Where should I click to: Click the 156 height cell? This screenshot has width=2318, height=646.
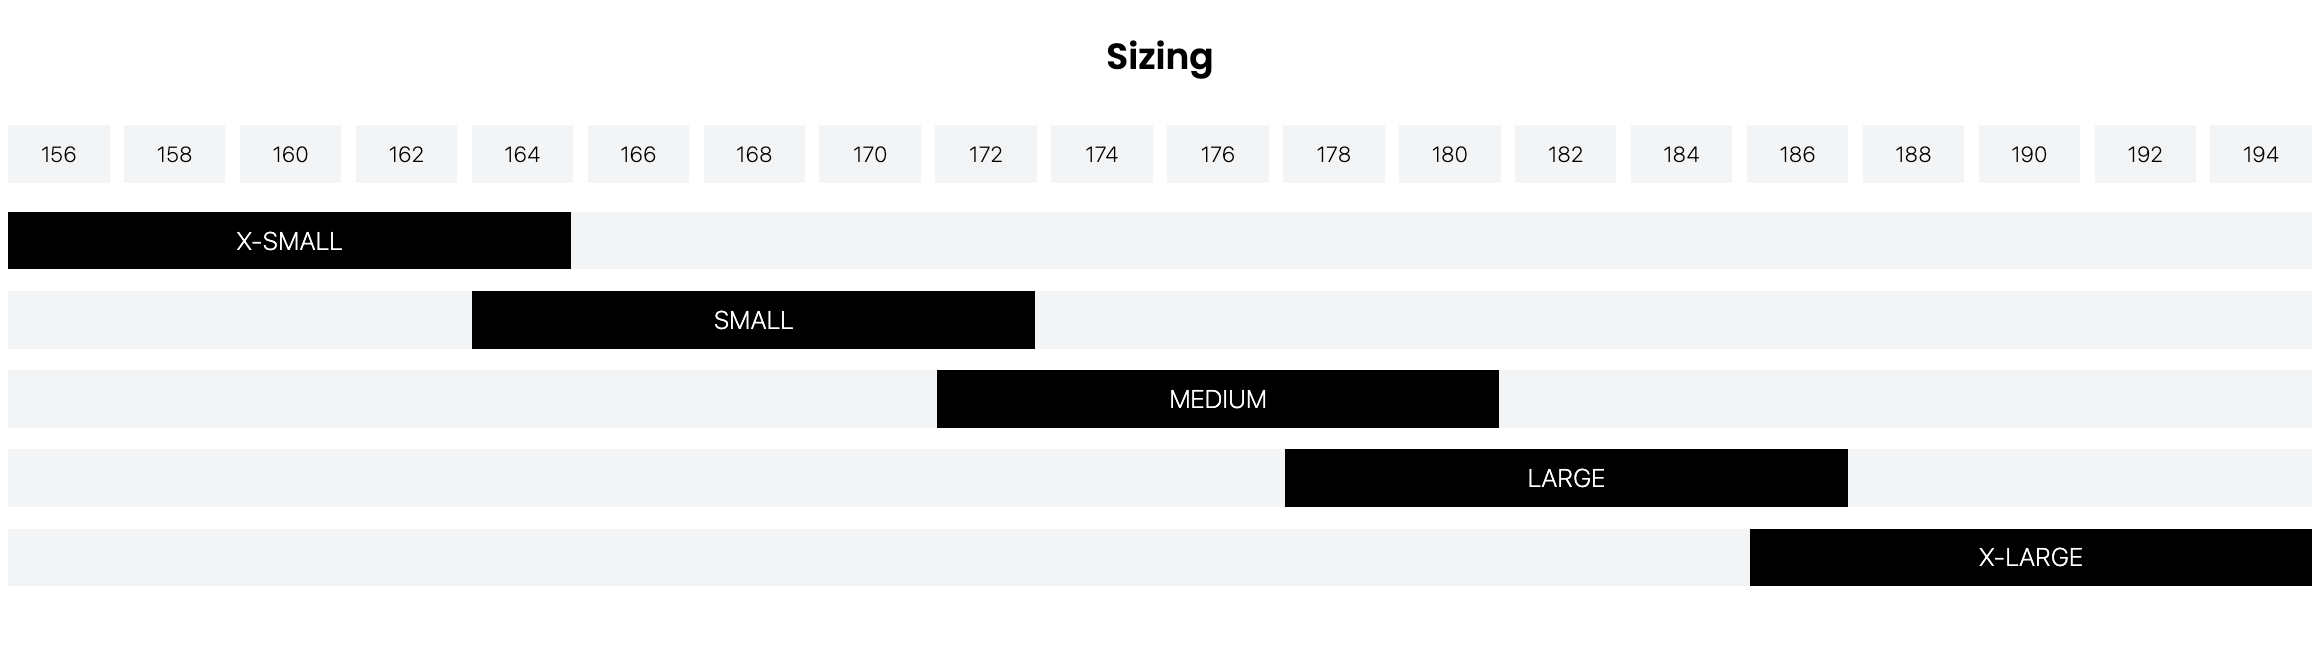[x=59, y=154]
